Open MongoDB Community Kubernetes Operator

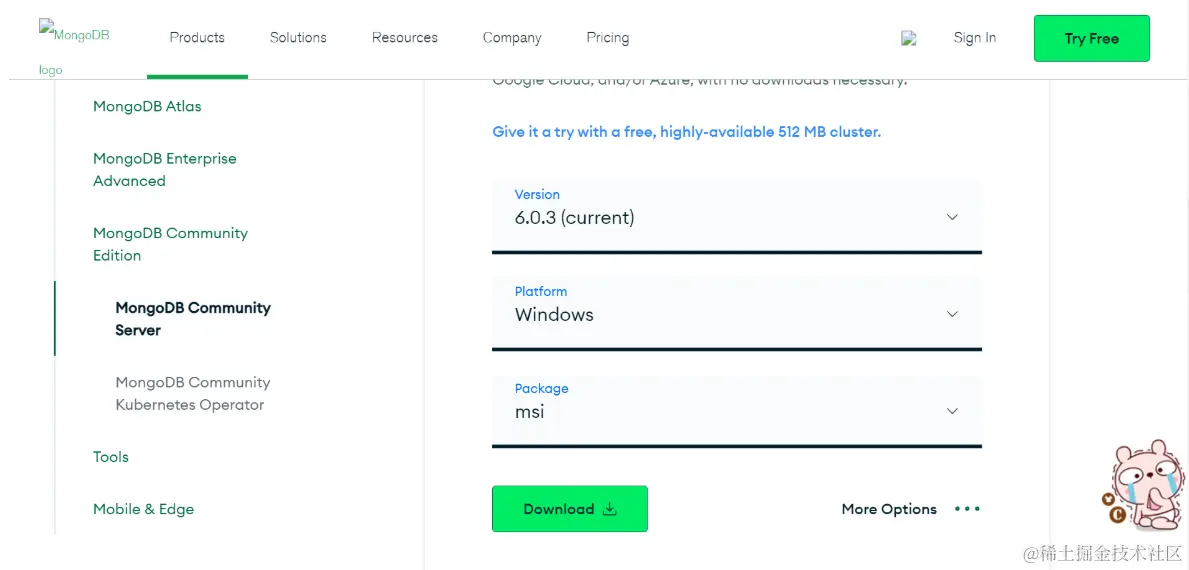(x=192, y=393)
